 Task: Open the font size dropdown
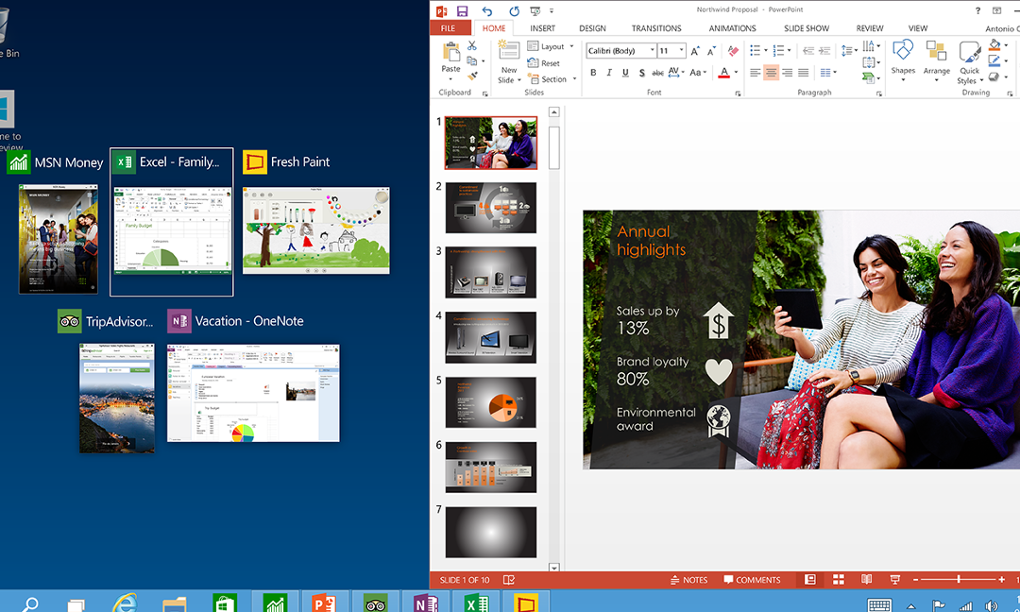[683, 49]
